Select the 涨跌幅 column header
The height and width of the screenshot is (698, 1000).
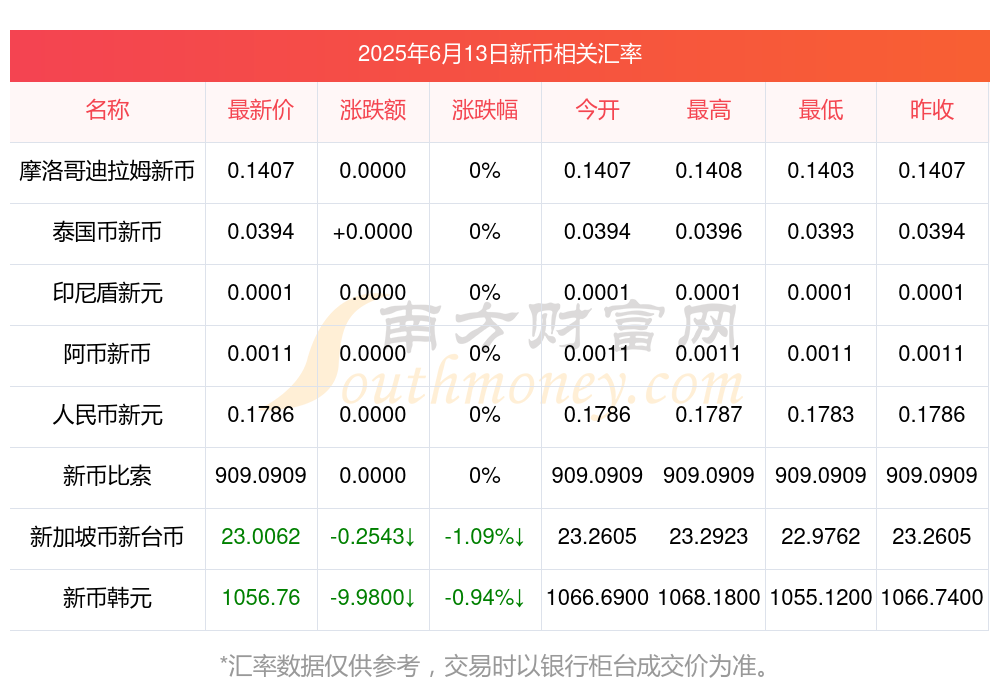(x=485, y=110)
